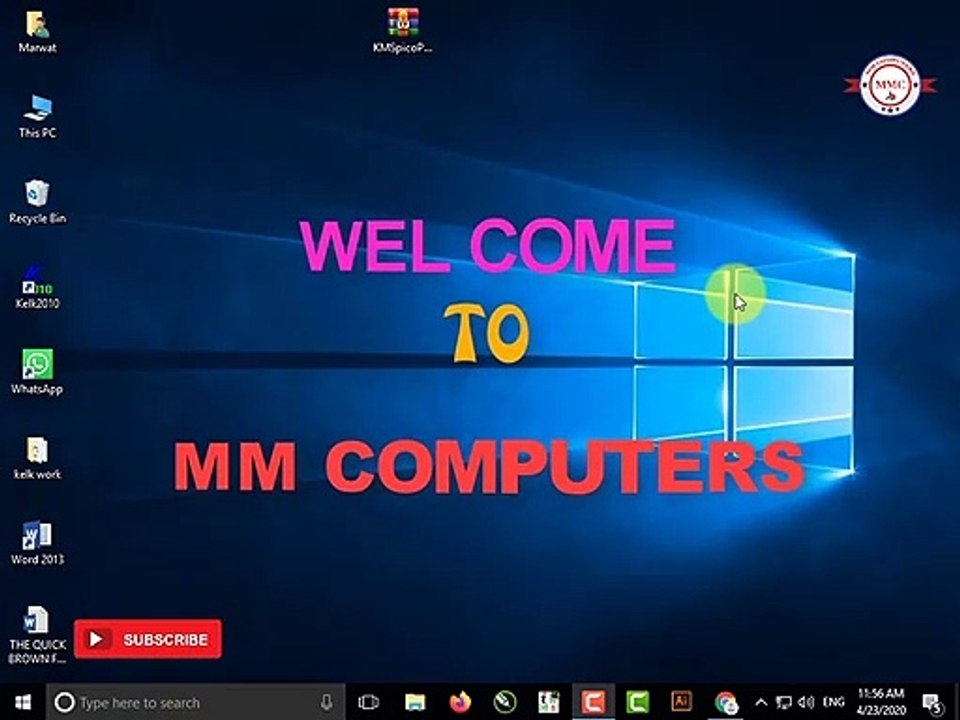The height and width of the screenshot is (720, 960).
Task: Select the Kelk2010 shortcut
Action: pyautogui.click(x=37, y=287)
